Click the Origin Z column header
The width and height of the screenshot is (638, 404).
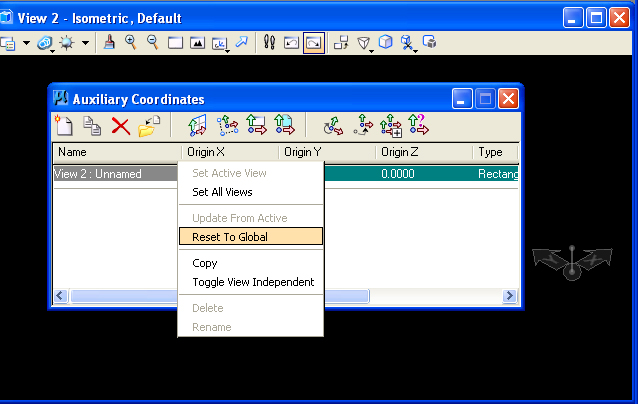(x=424, y=152)
